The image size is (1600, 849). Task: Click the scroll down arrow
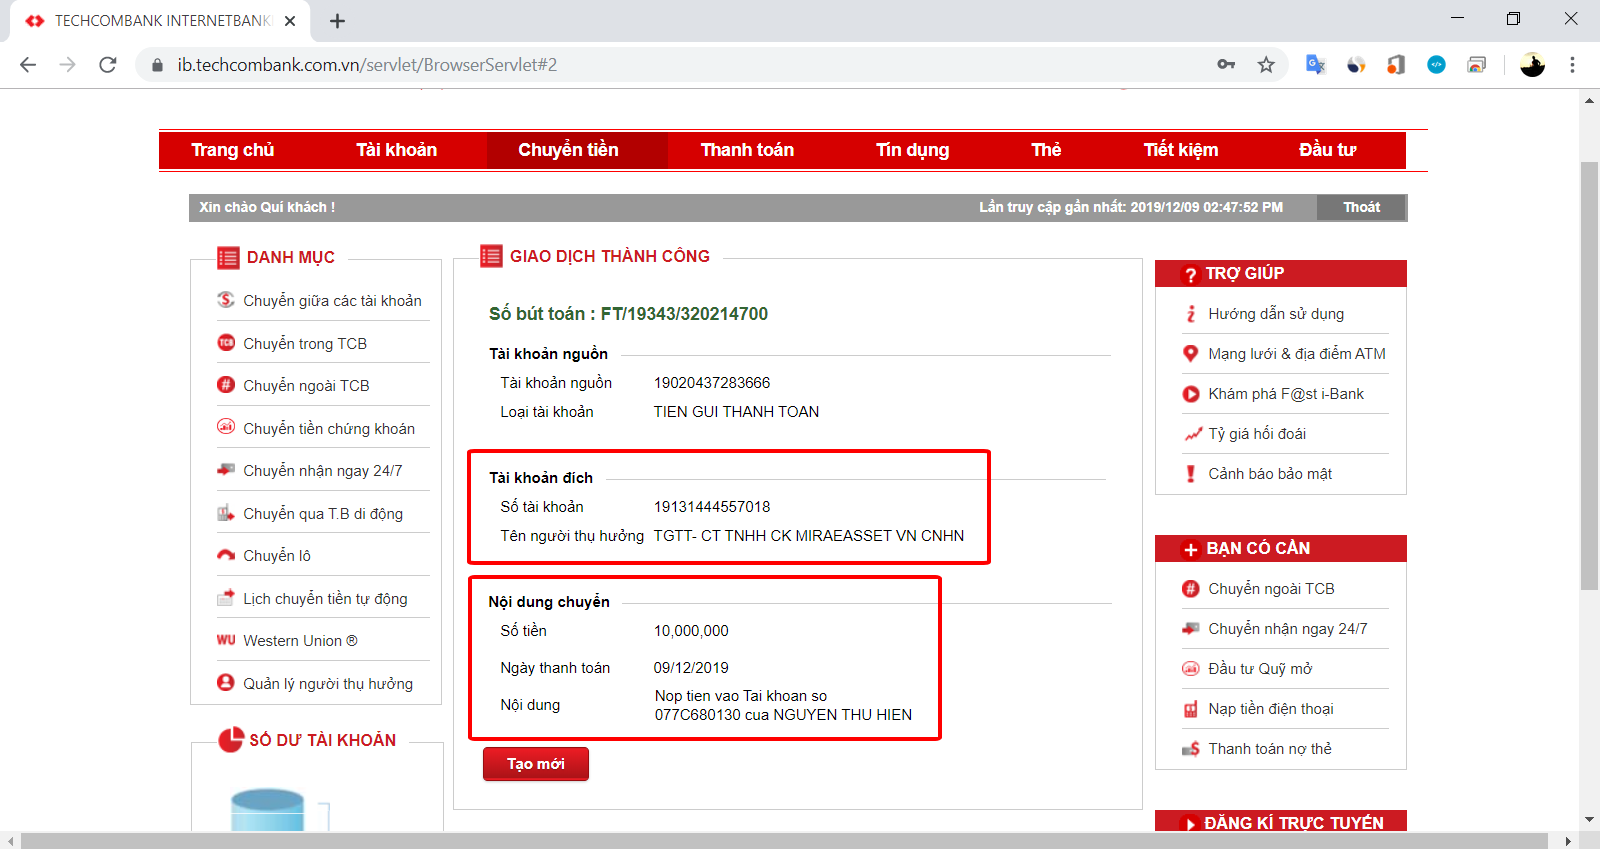click(1589, 820)
